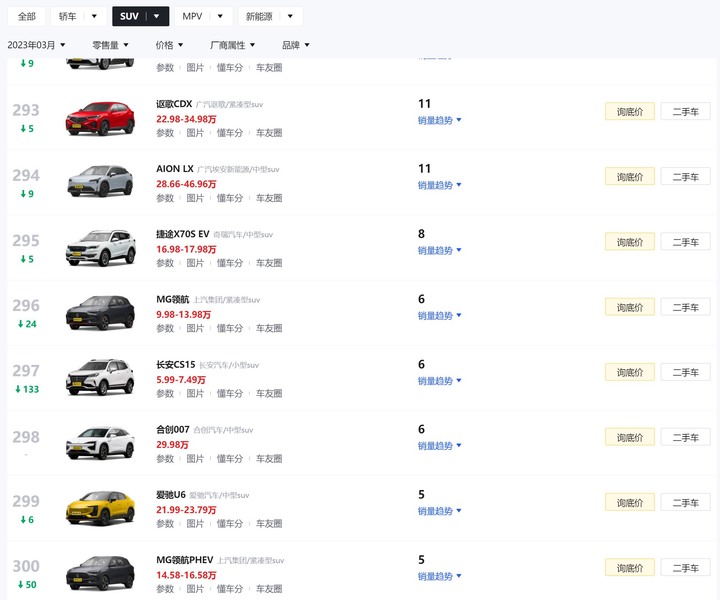Open the 讴歌CDX model title

(x=174, y=104)
